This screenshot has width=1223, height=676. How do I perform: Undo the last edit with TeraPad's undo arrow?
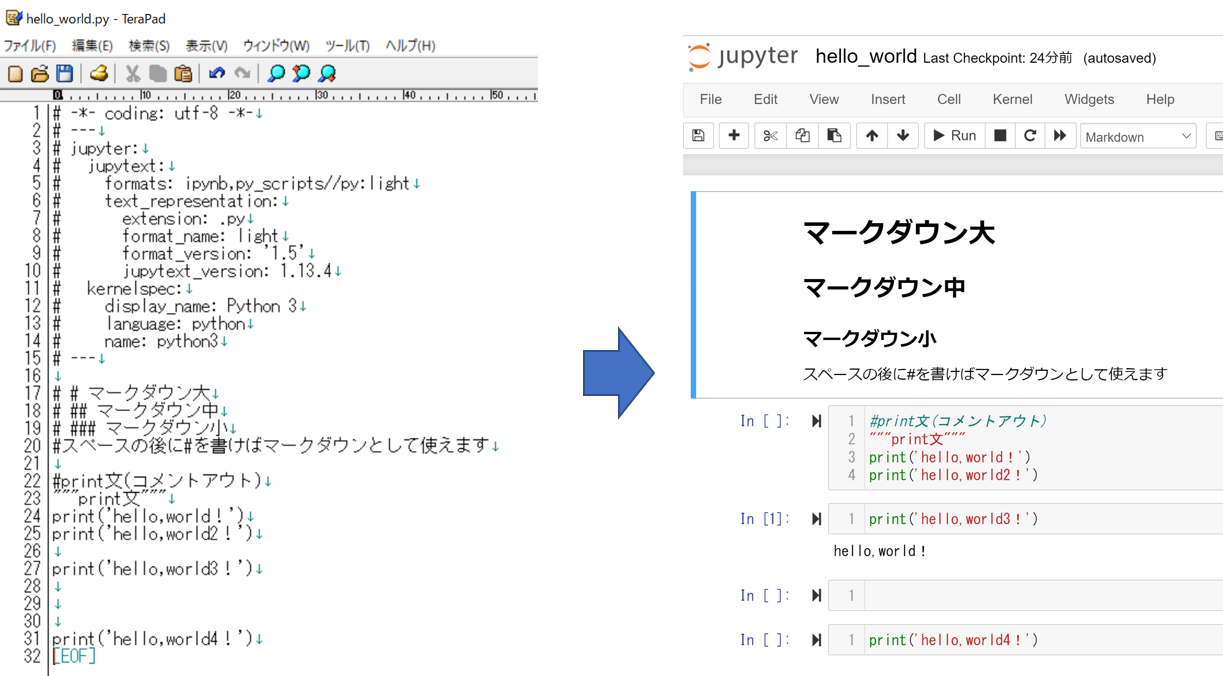point(218,72)
